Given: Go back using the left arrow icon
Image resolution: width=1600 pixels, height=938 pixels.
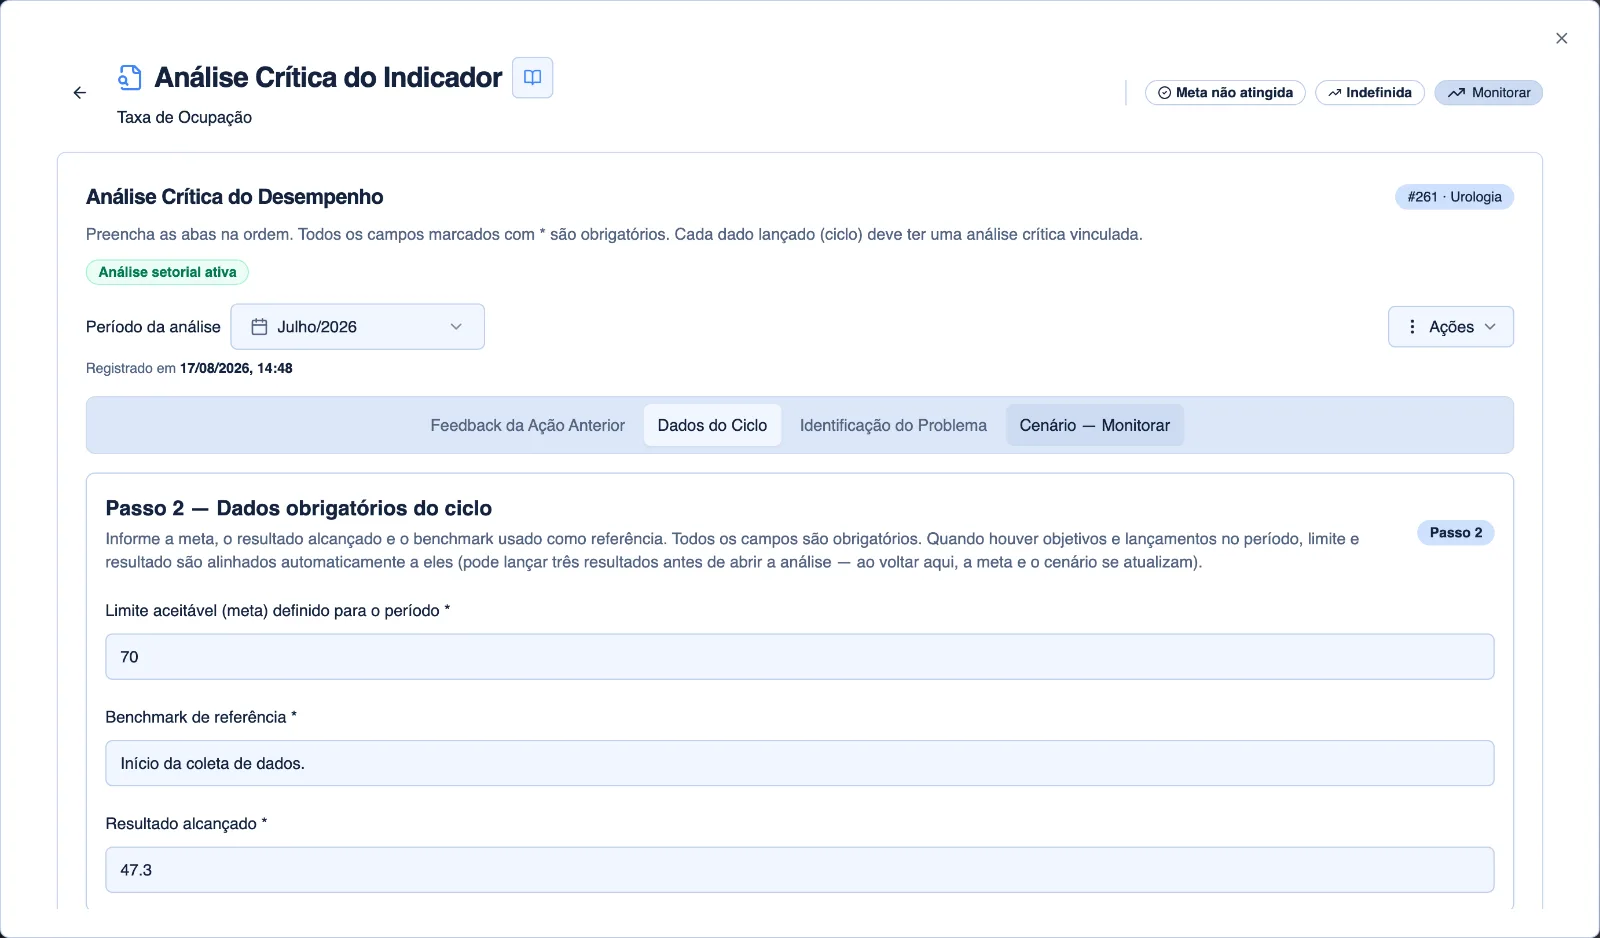Looking at the screenshot, I should (80, 93).
